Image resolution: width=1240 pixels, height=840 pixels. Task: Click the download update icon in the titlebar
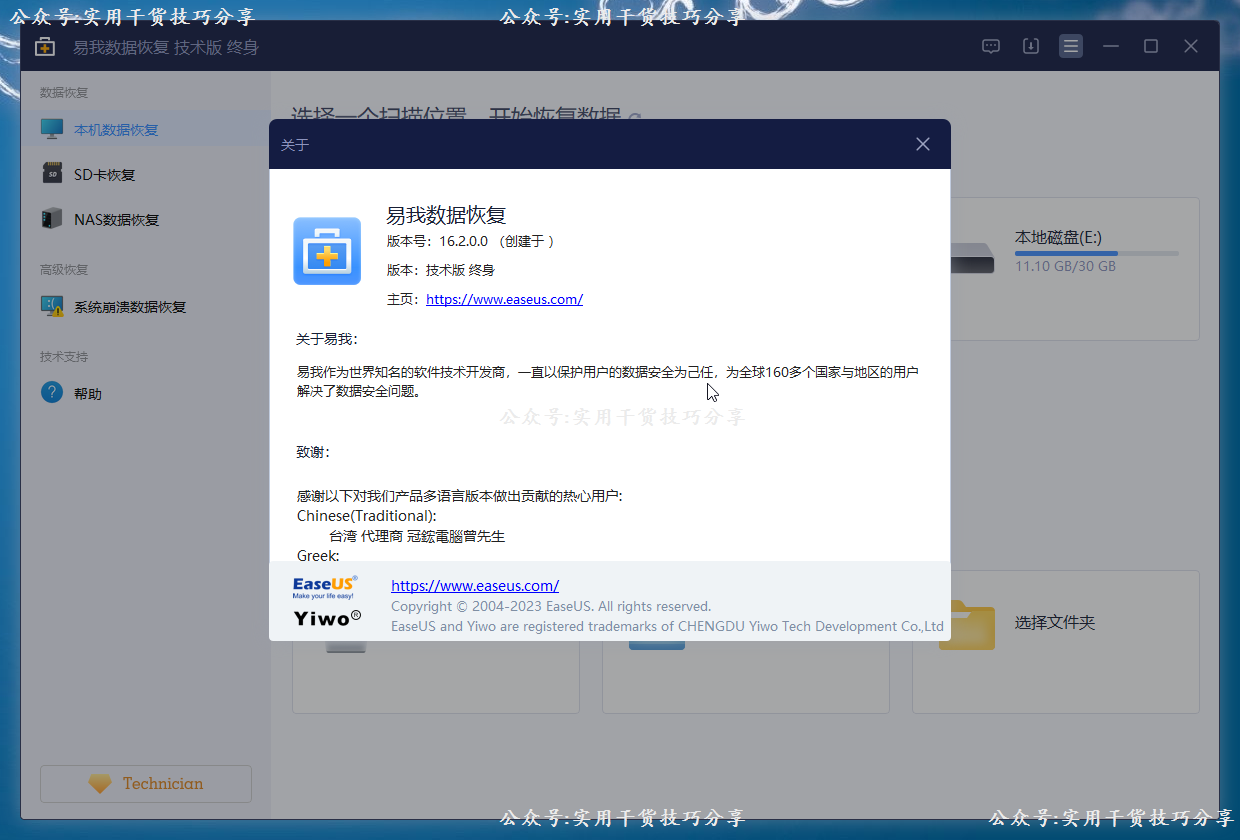[1030, 45]
